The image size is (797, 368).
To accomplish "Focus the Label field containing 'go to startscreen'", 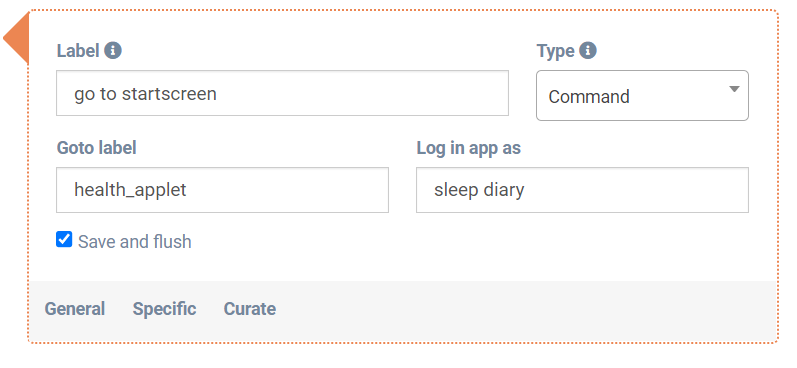I will tap(282, 93).
